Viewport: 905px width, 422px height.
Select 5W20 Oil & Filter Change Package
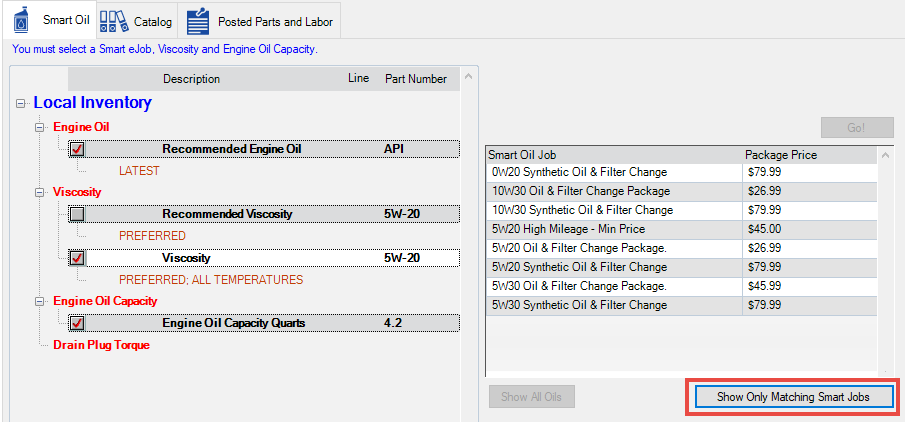coord(579,248)
